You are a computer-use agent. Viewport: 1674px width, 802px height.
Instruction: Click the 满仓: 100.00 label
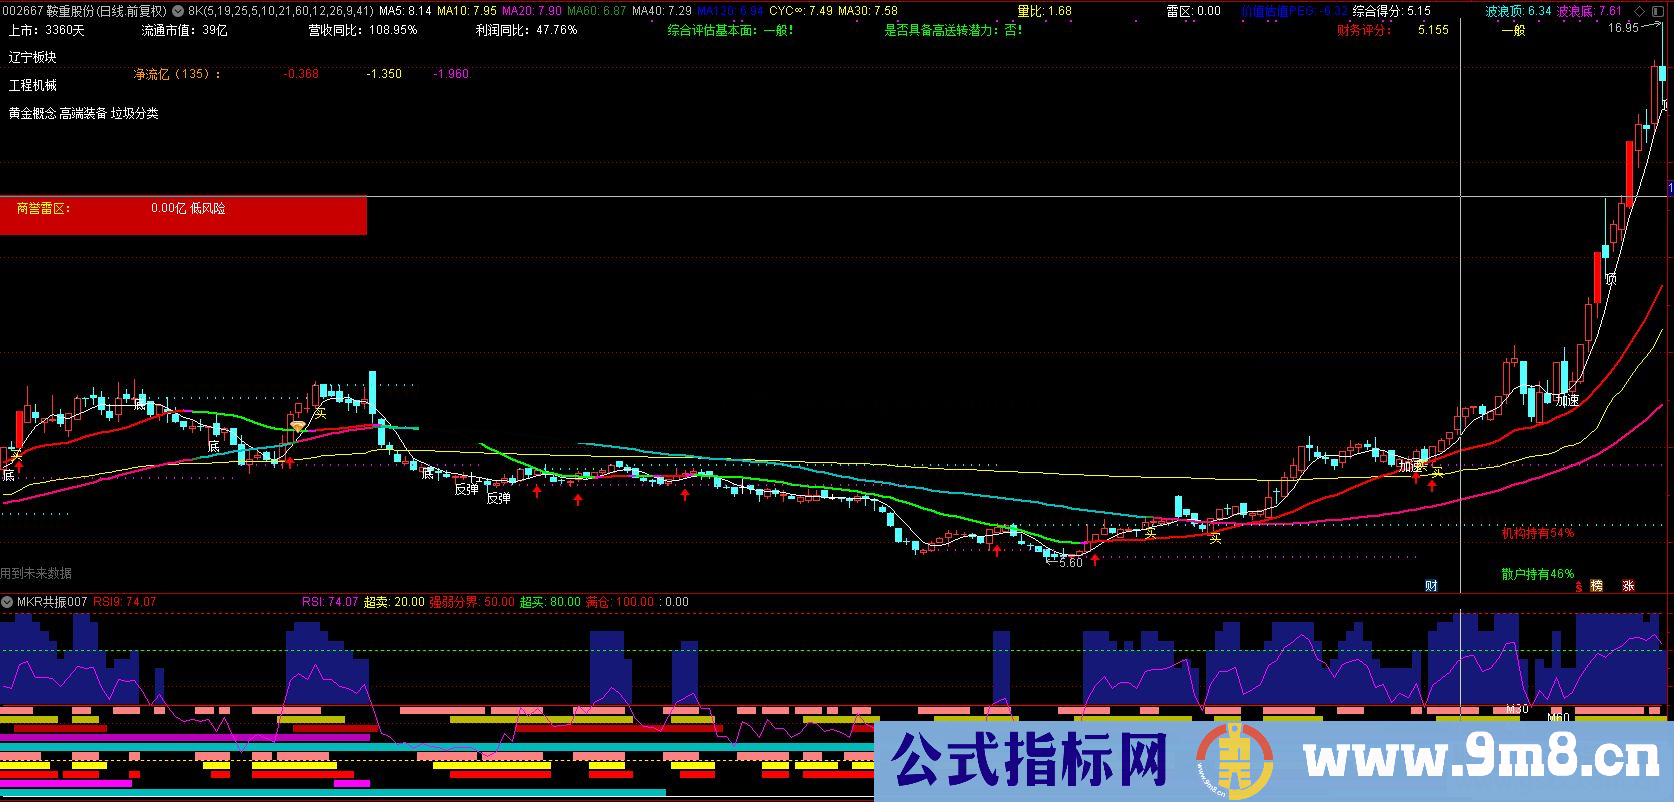622,602
